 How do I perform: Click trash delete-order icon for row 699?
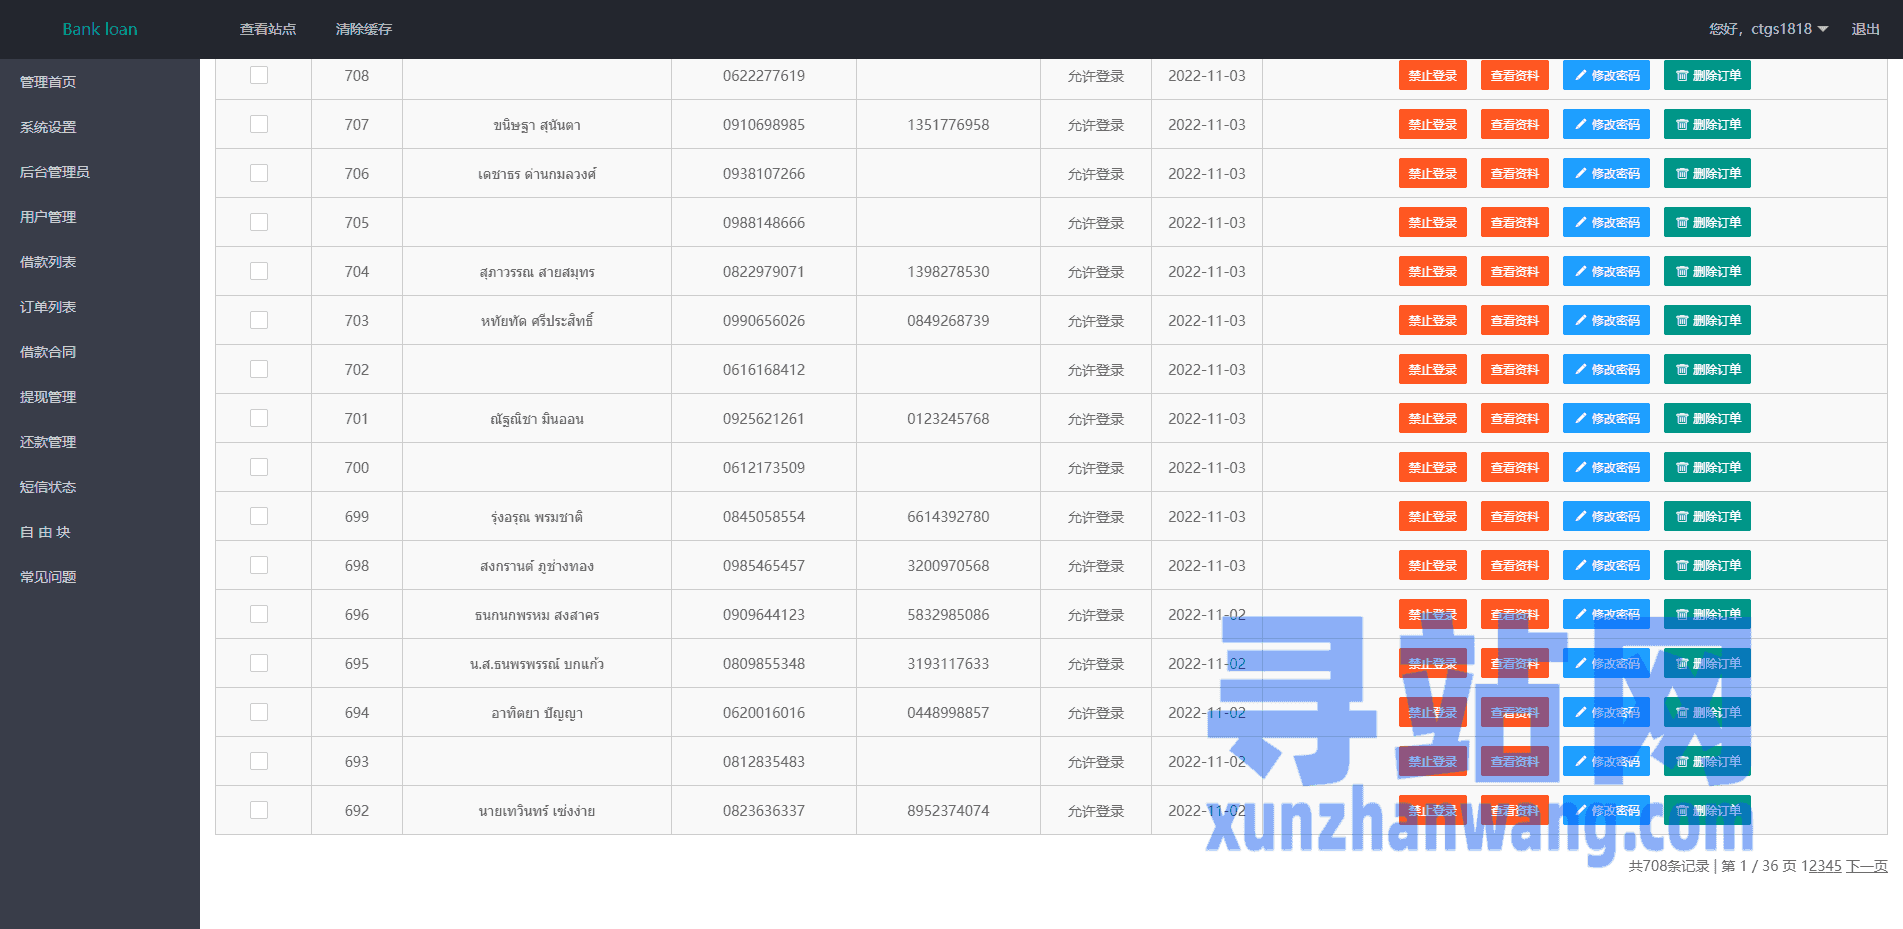coord(1682,517)
